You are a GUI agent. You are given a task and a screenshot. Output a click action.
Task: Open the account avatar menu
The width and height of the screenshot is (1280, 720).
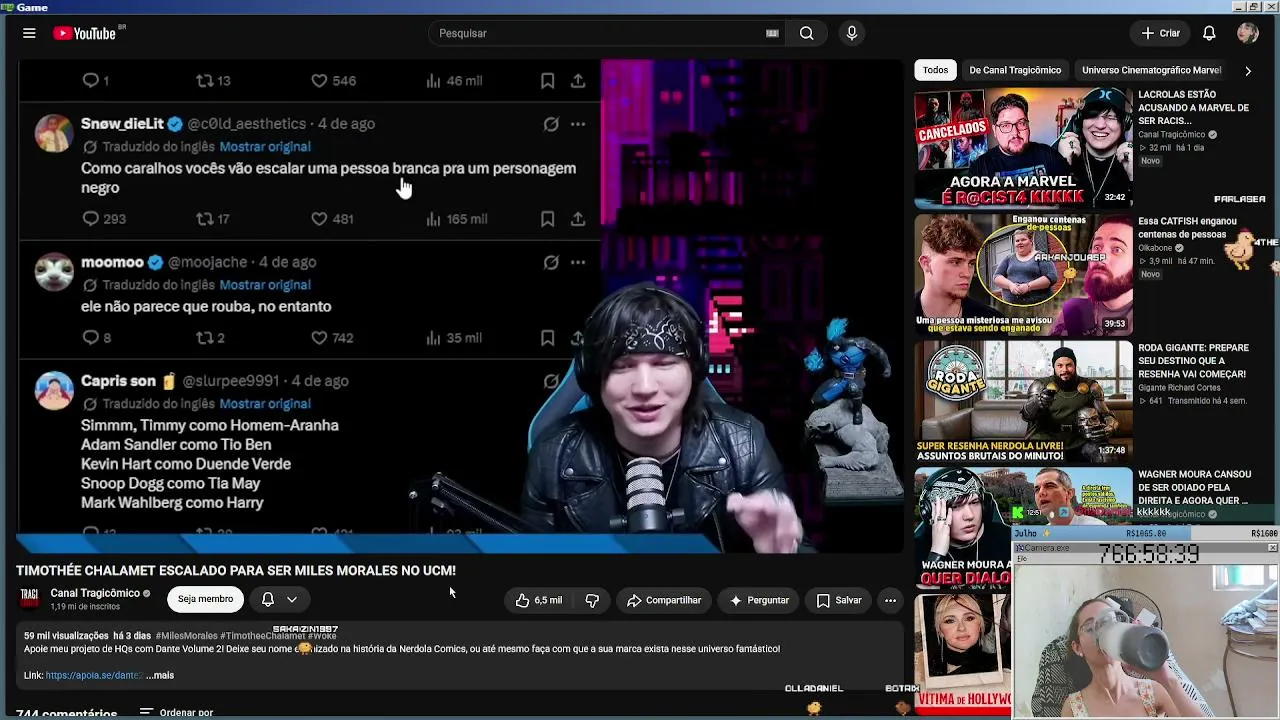tap(1247, 33)
